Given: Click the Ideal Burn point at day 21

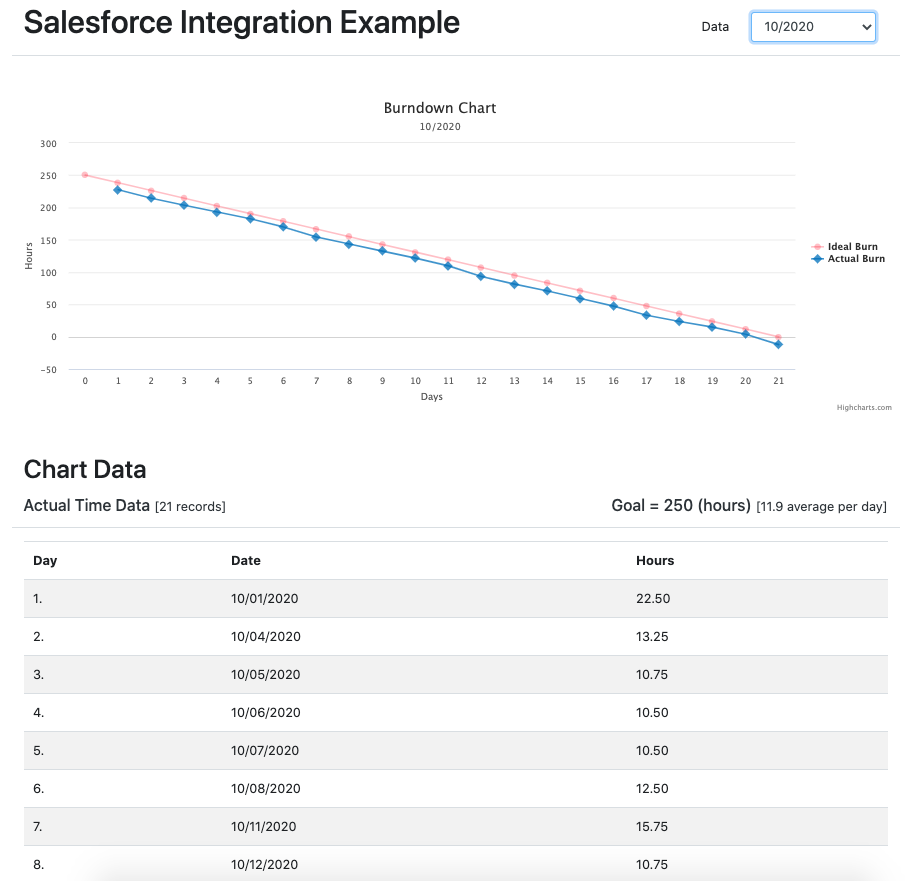Looking at the screenshot, I should click(779, 337).
